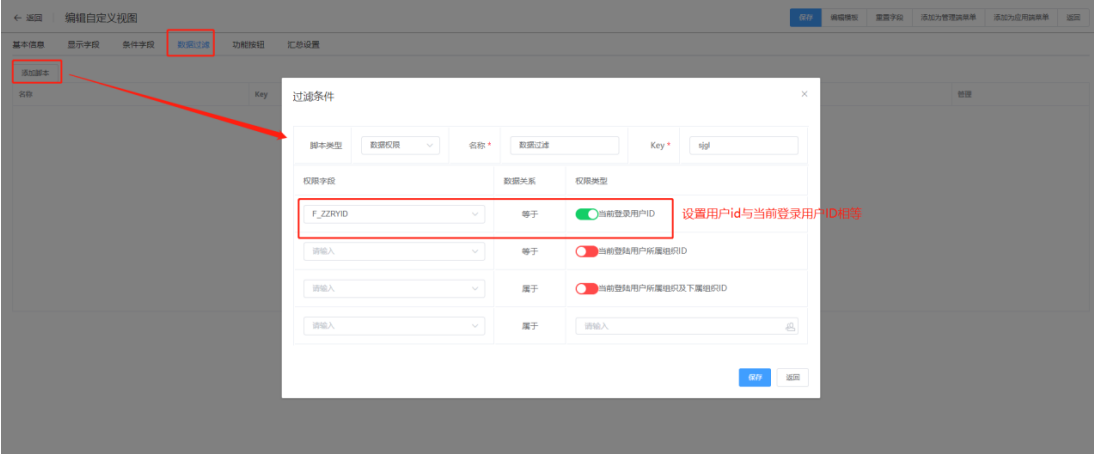Click the 请输入 user field in last row
This screenshot has width=1094, height=454.
point(687,326)
